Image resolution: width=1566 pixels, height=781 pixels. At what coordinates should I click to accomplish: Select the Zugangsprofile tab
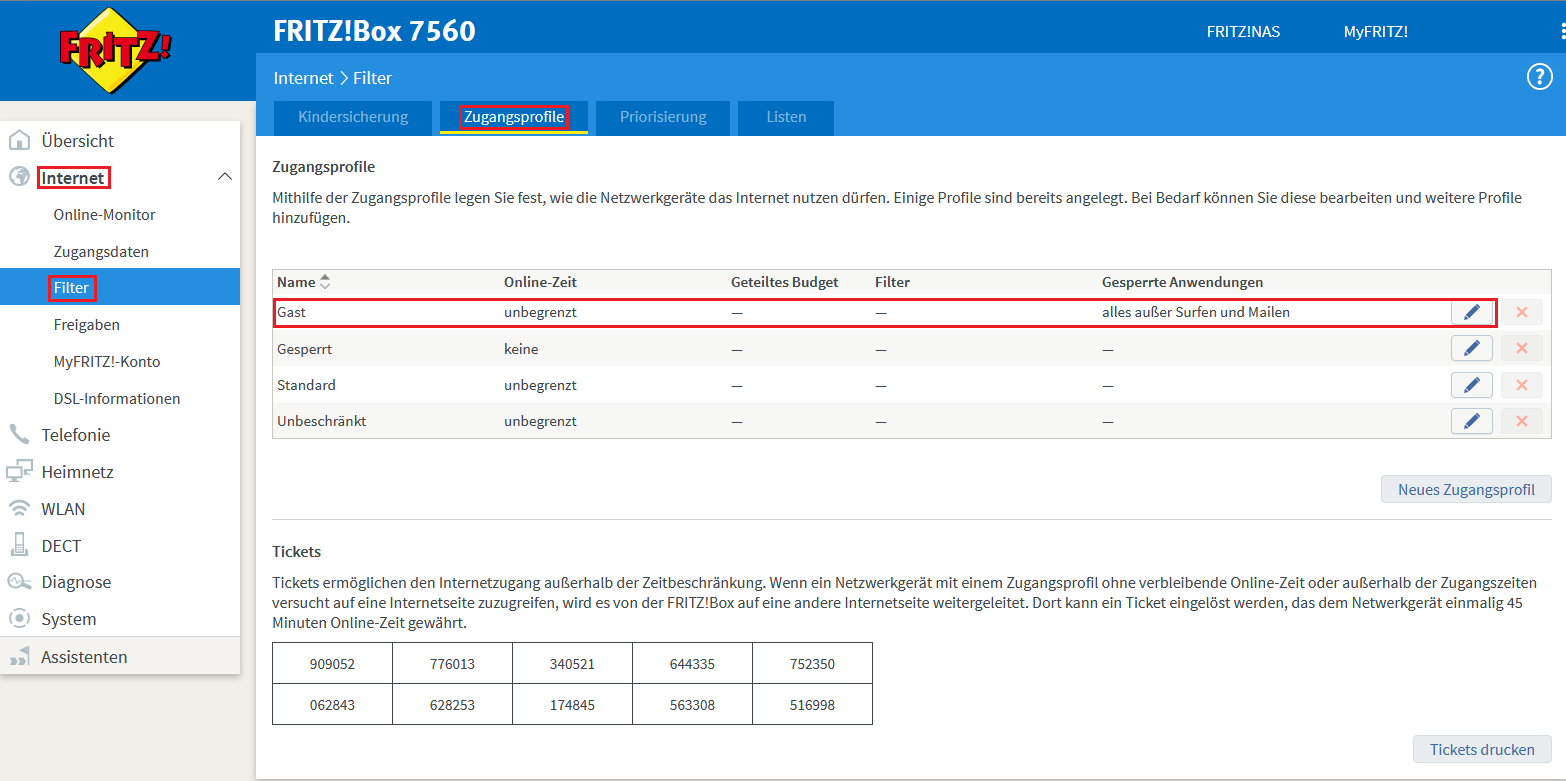(x=514, y=117)
